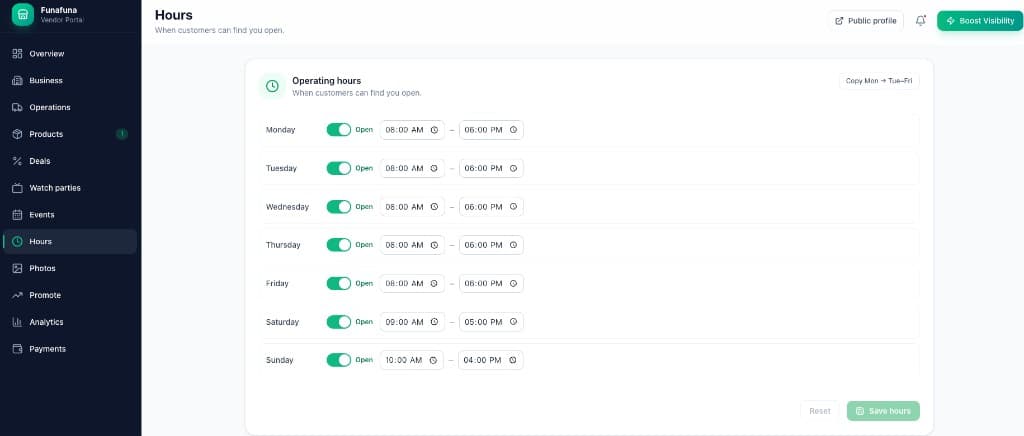Click the Promote trend arrow icon
This screenshot has width=1024, height=436.
pyautogui.click(x=18, y=295)
